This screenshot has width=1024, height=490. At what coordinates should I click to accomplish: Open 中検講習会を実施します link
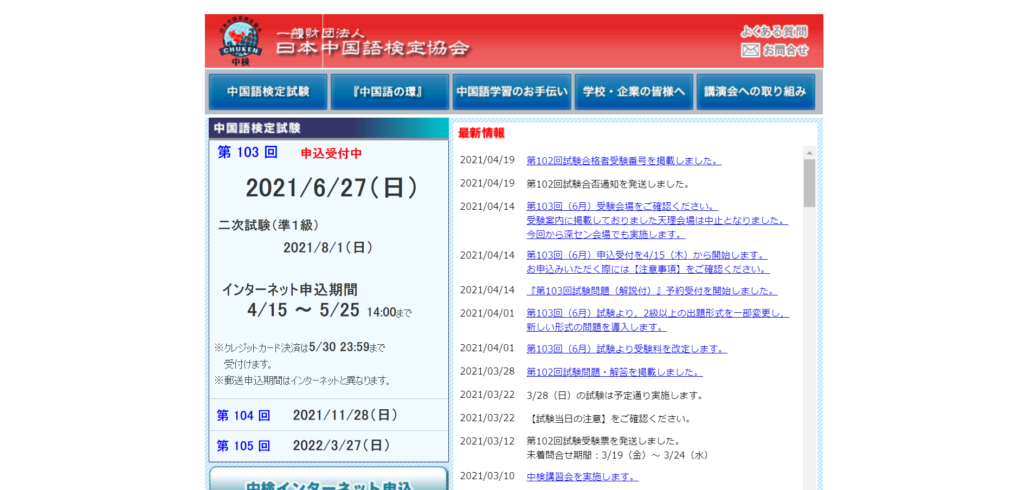pos(581,476)
